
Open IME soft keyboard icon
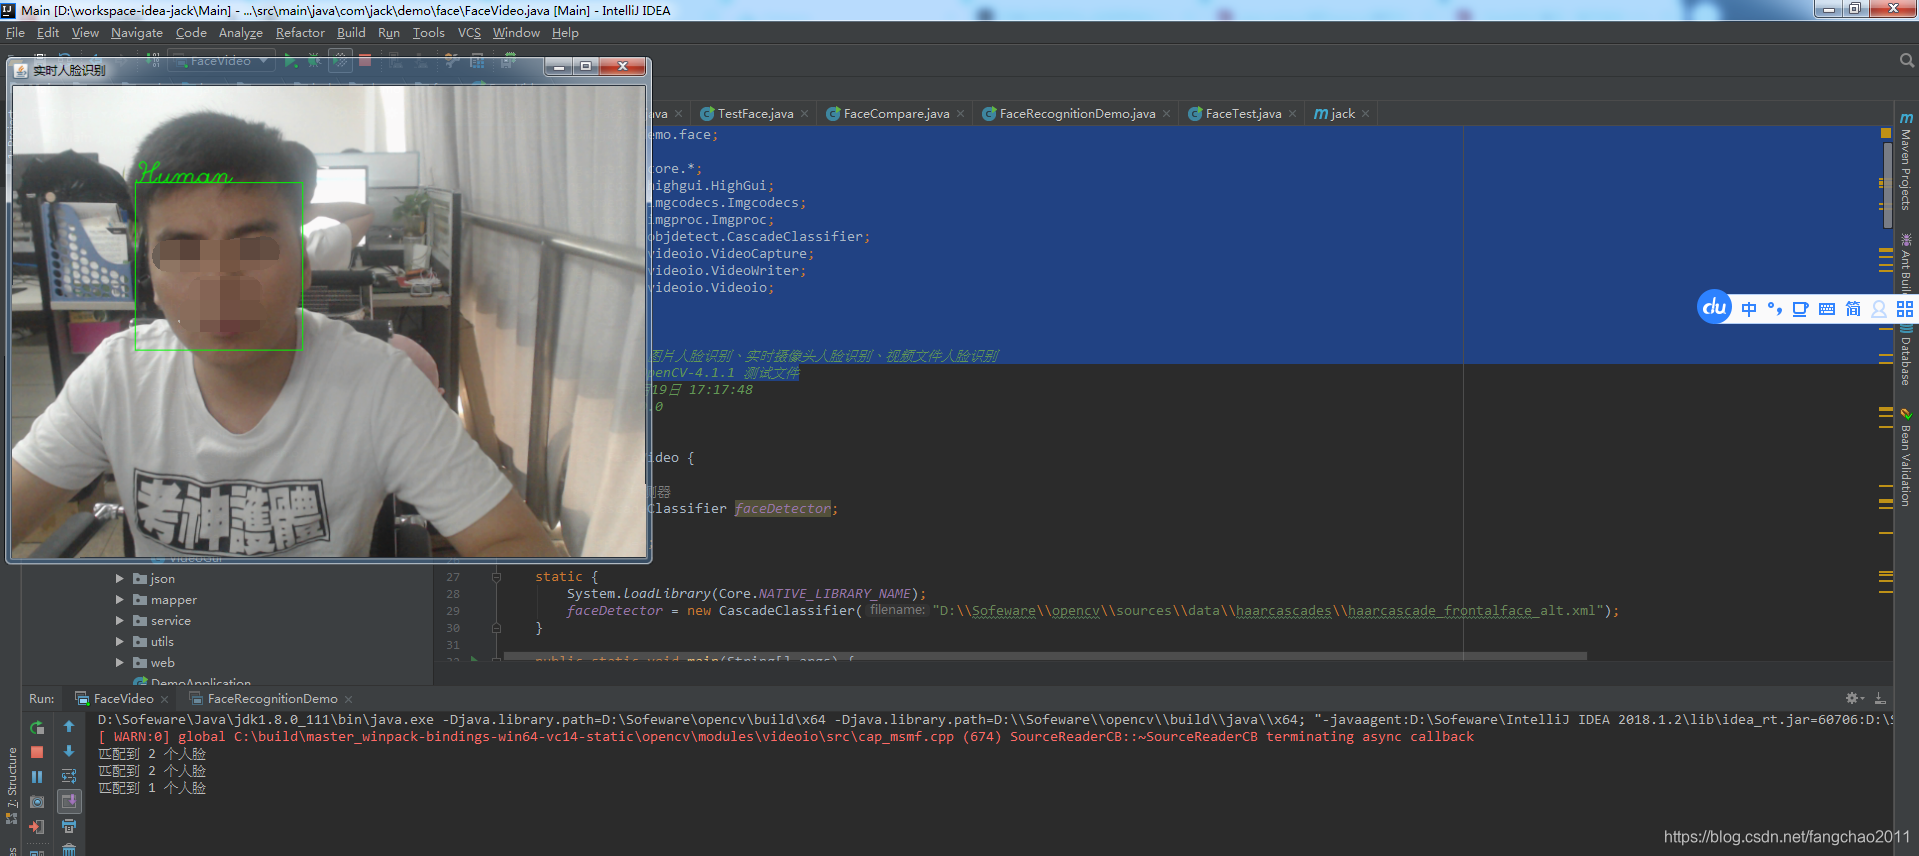click(1827, 309)
